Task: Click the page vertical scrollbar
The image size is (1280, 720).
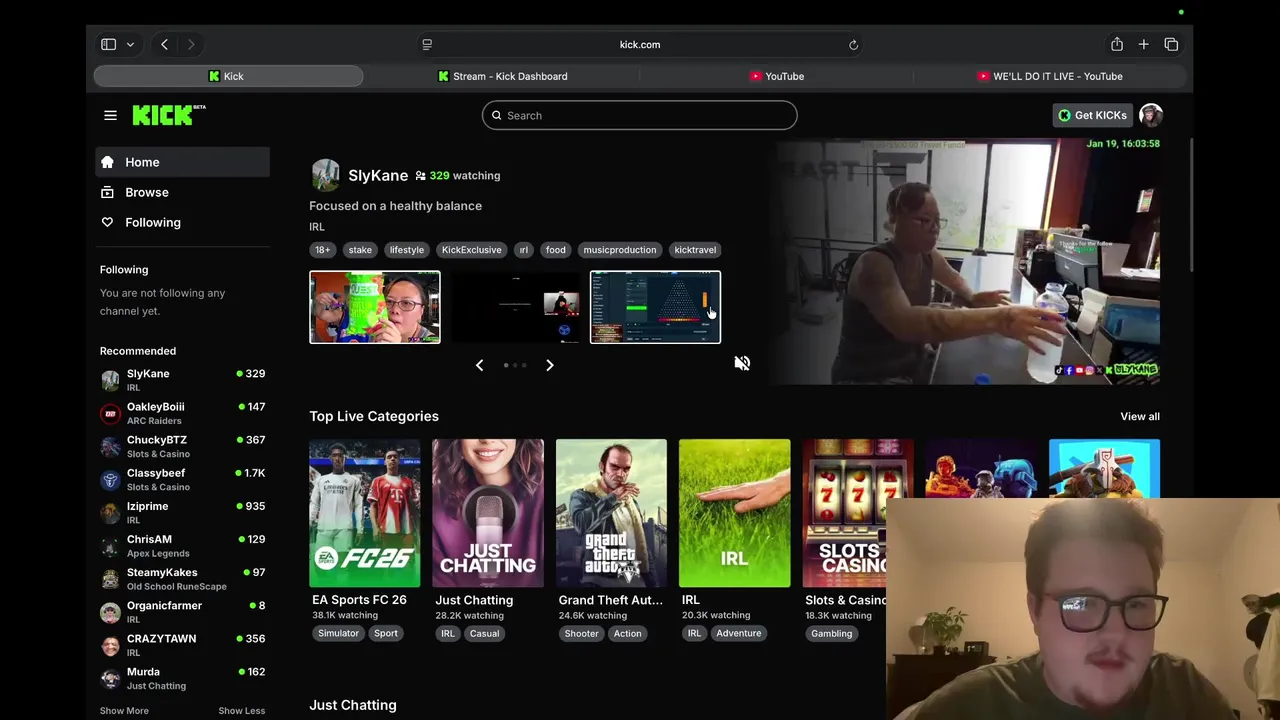Action: 1189,205
